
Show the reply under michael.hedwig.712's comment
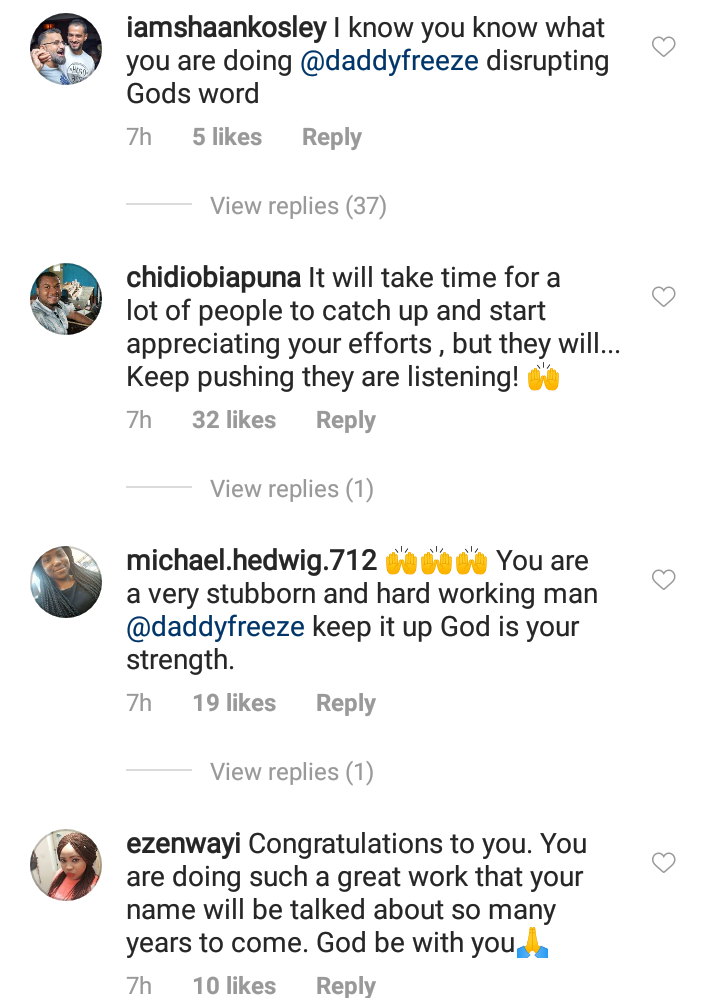(x=291, y=772)
